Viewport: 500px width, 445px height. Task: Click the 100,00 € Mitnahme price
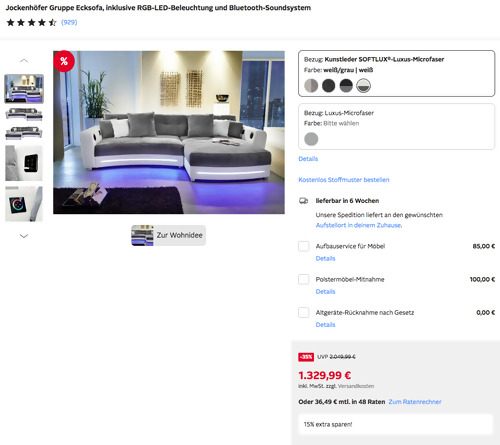(482, 279)
